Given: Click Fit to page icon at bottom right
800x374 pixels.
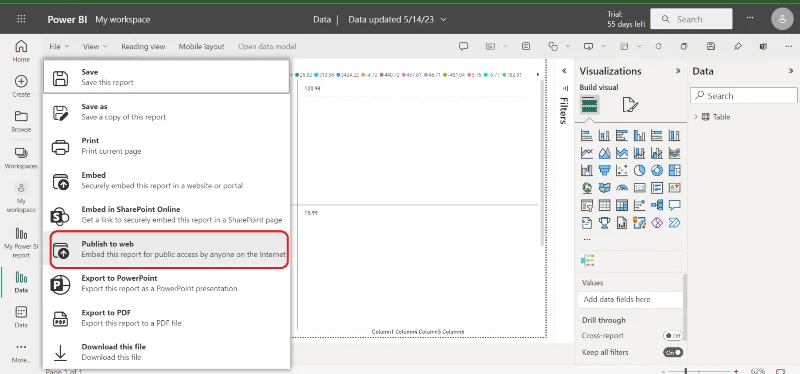Looking at the screenshot, I should (x=780, y=371).
